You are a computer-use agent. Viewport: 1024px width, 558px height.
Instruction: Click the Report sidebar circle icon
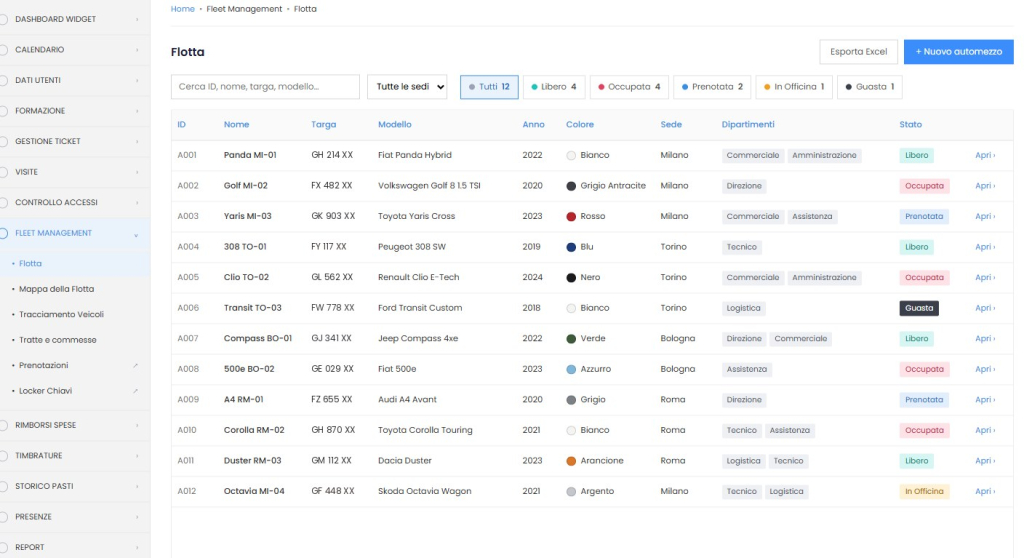click(x=3, y=548)
